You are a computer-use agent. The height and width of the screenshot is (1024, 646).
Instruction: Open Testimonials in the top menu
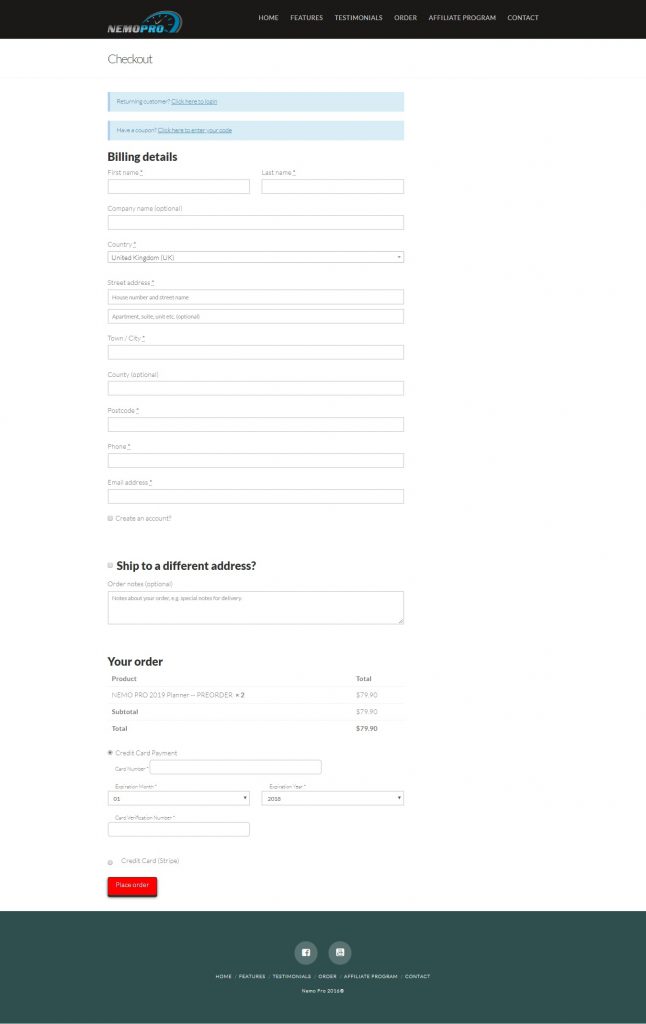(x=358, y=18)
